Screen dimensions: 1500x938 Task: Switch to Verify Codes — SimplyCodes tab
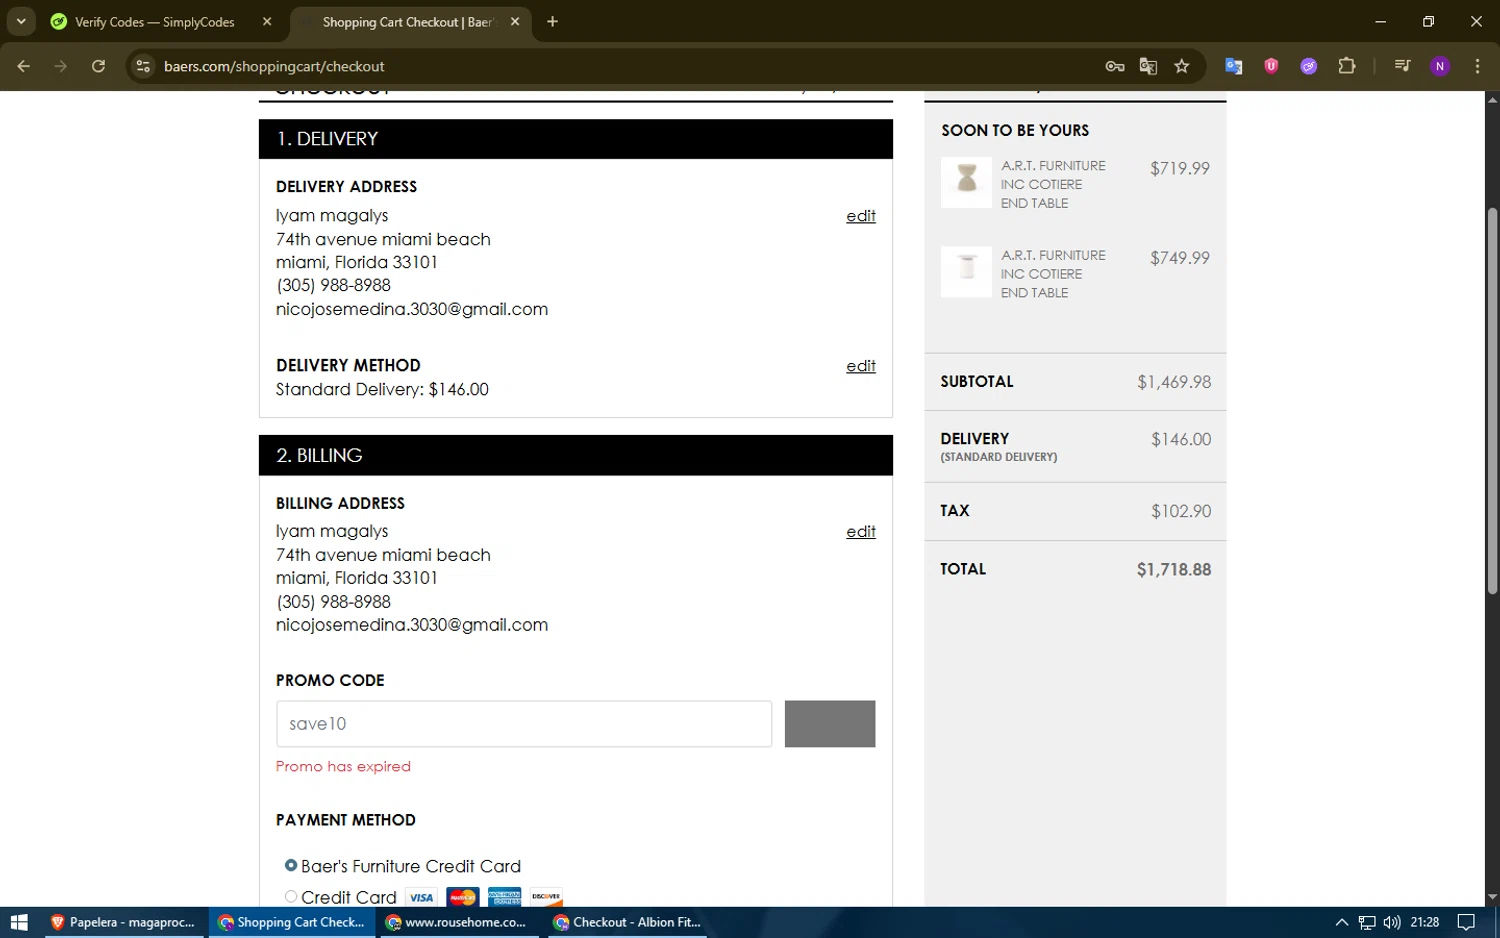coord(155,22)
